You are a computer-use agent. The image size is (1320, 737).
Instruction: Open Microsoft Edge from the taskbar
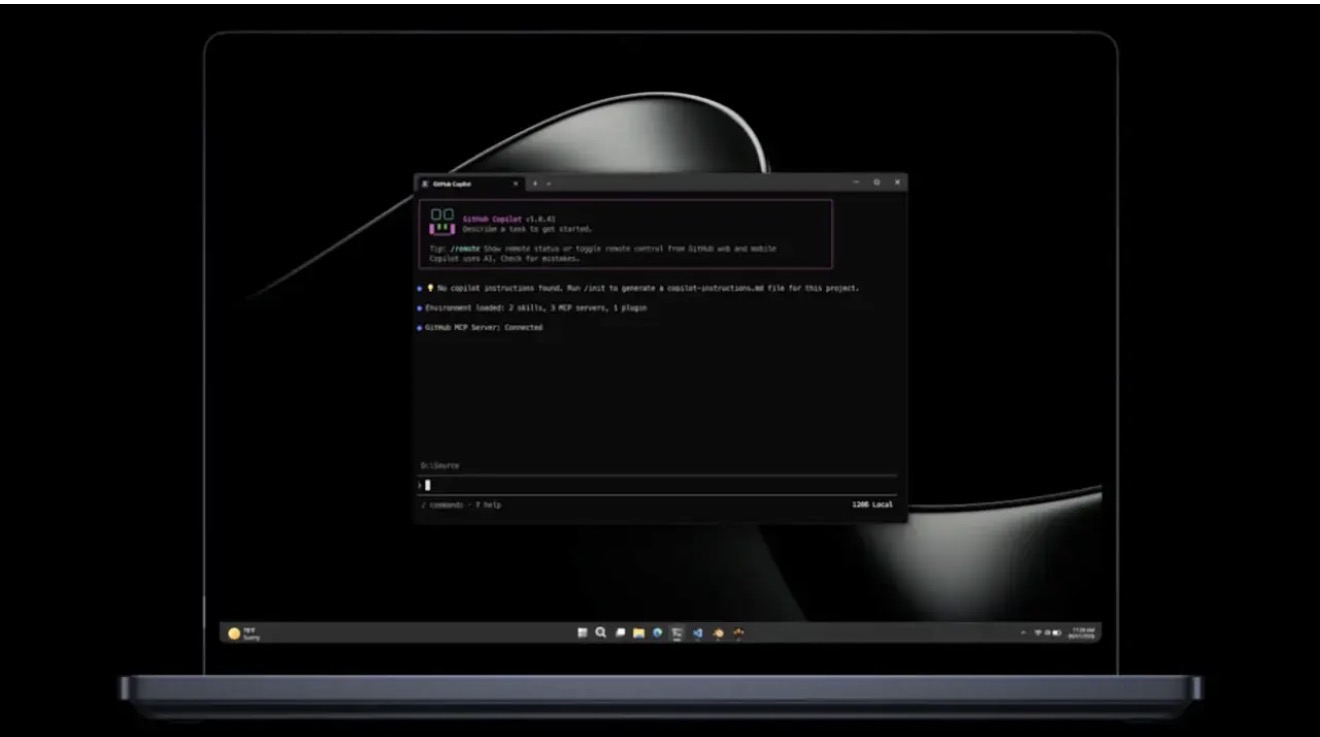click(x=657, y=632)
